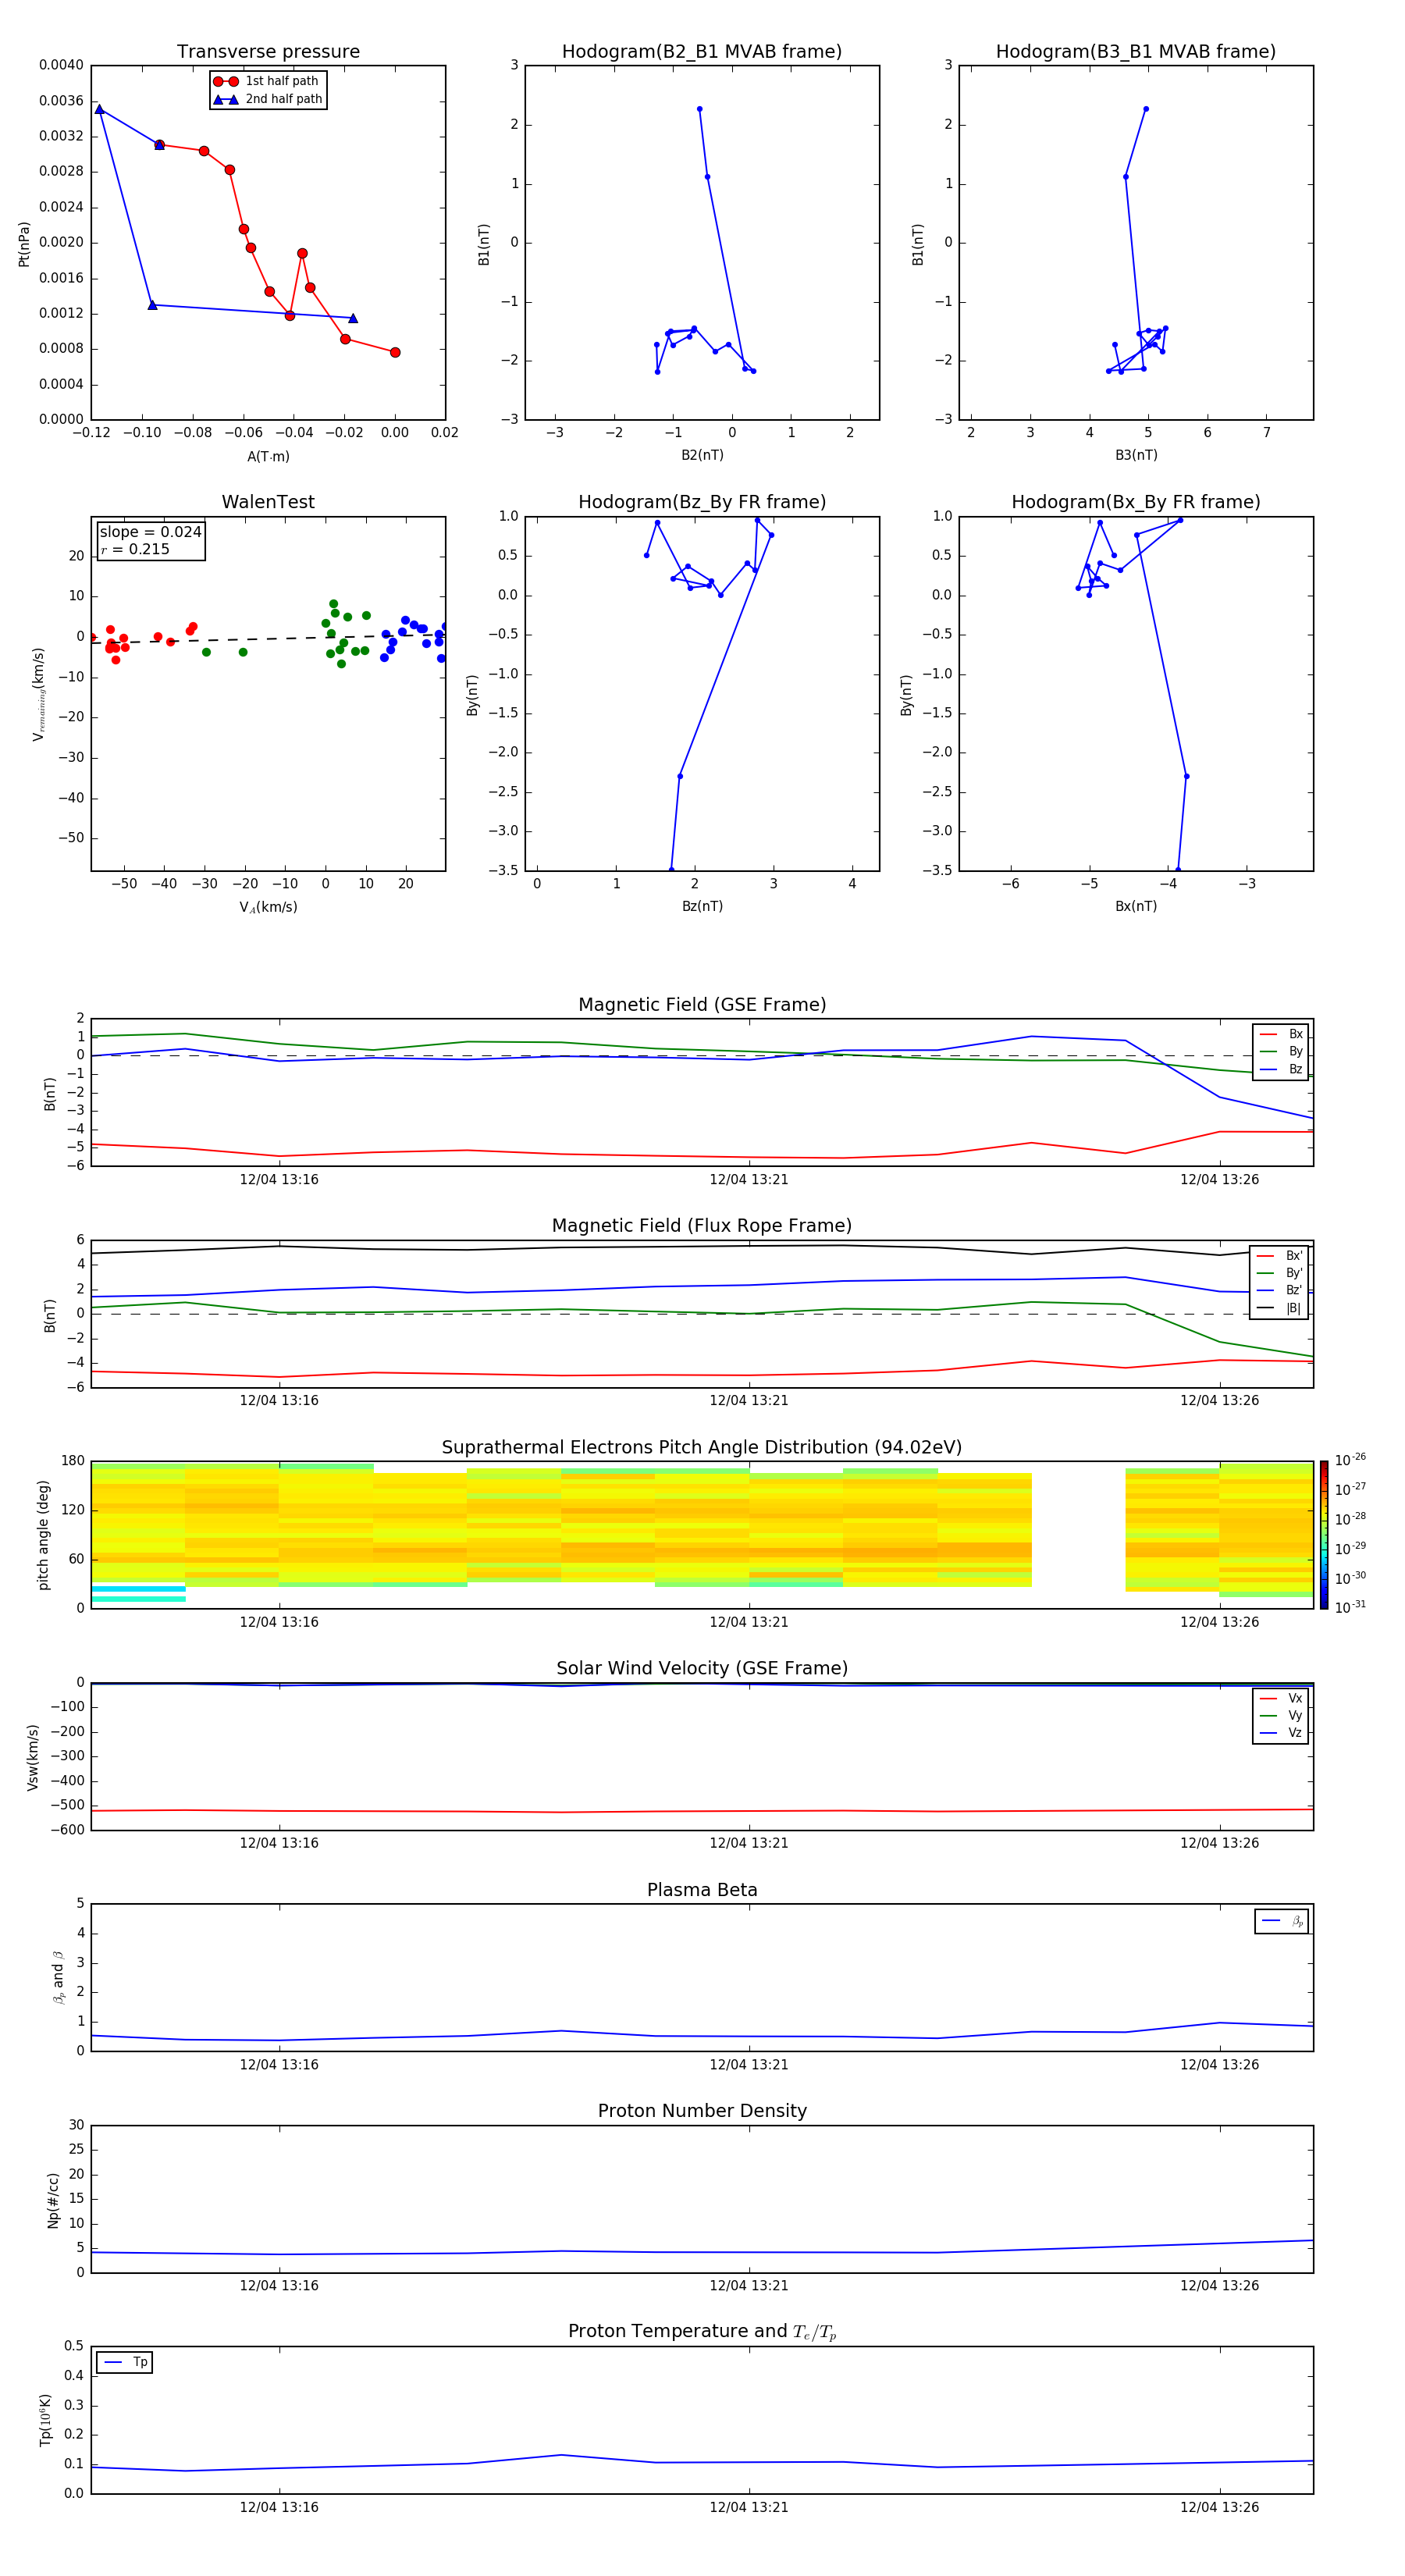Viewport: 1405px width, 2576px height.
Task: Click the Suprathermal Electrons Pitch Angle Distribution title
Action: tap(702, 1448)
